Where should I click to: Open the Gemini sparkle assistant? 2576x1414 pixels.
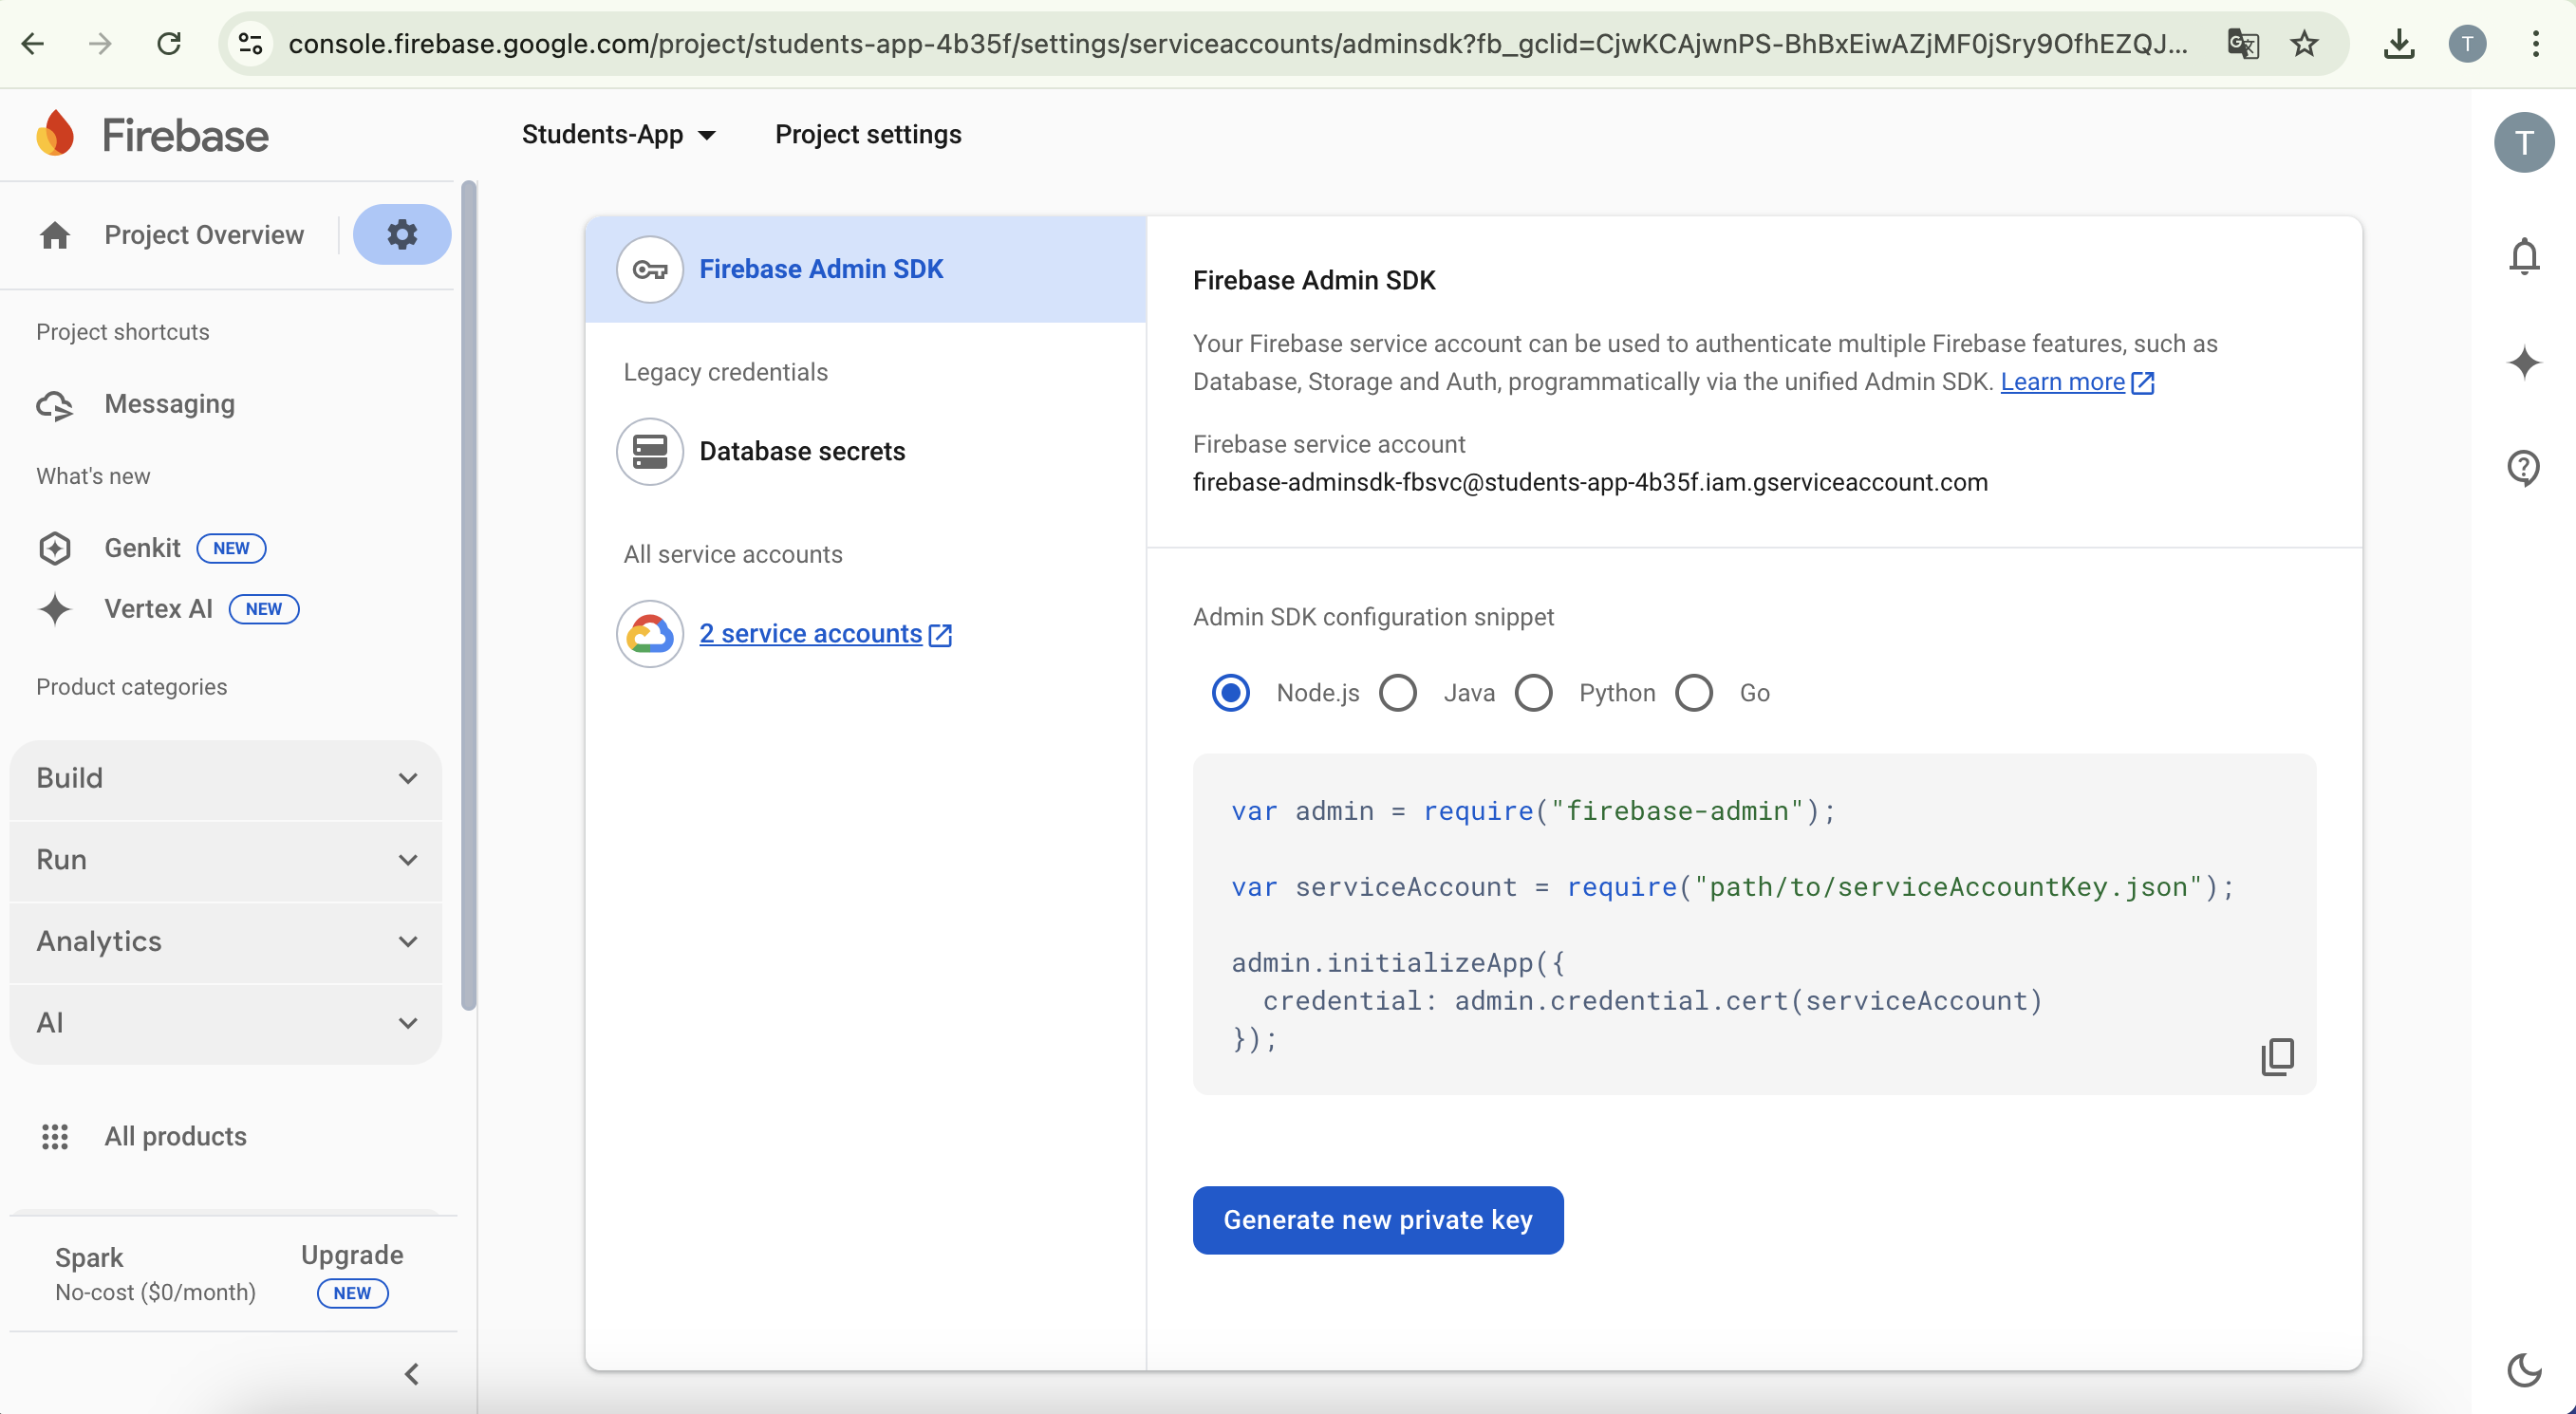click(2524, 362)
